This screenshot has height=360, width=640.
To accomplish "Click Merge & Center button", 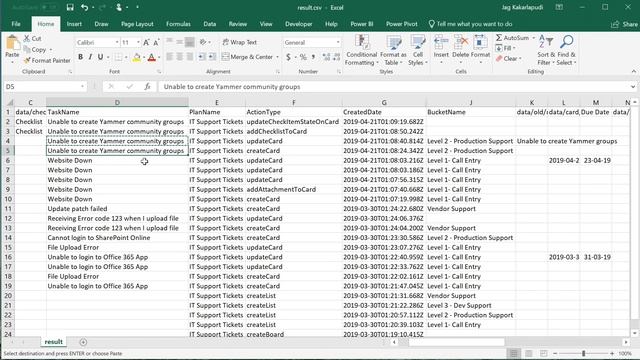I will tap(247, 57).
